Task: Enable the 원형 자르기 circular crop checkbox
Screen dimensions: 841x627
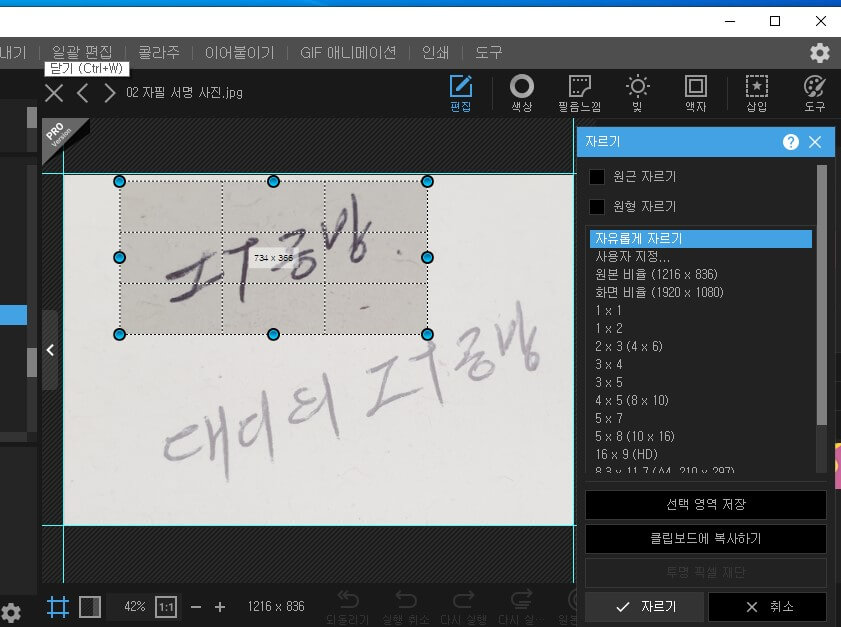Action: 597,206
